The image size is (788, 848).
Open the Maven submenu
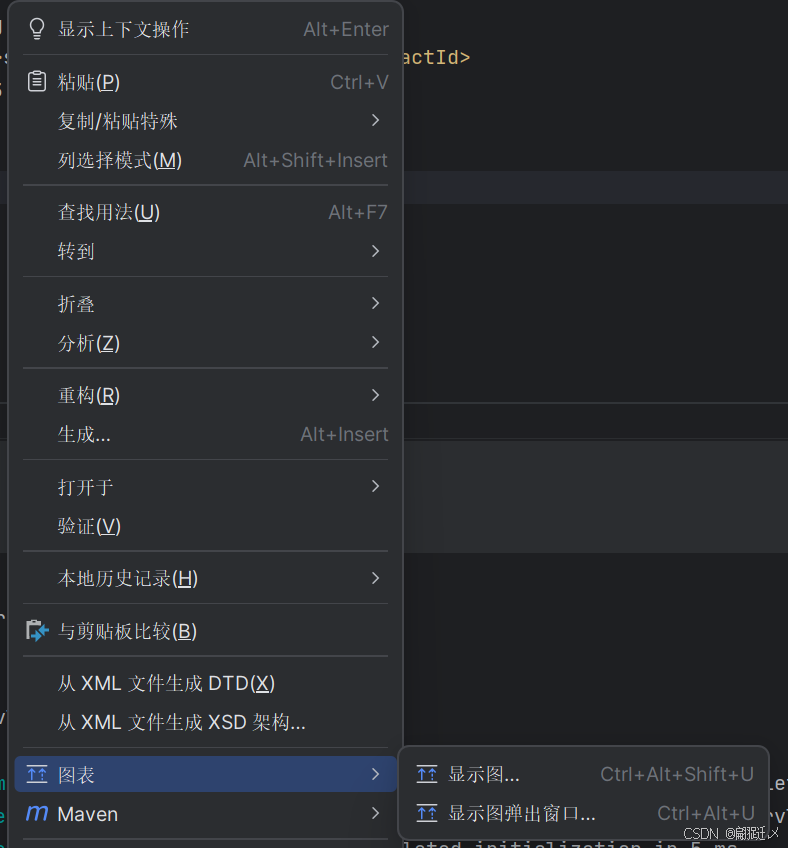pyautogui.click(x=375, y=814)
